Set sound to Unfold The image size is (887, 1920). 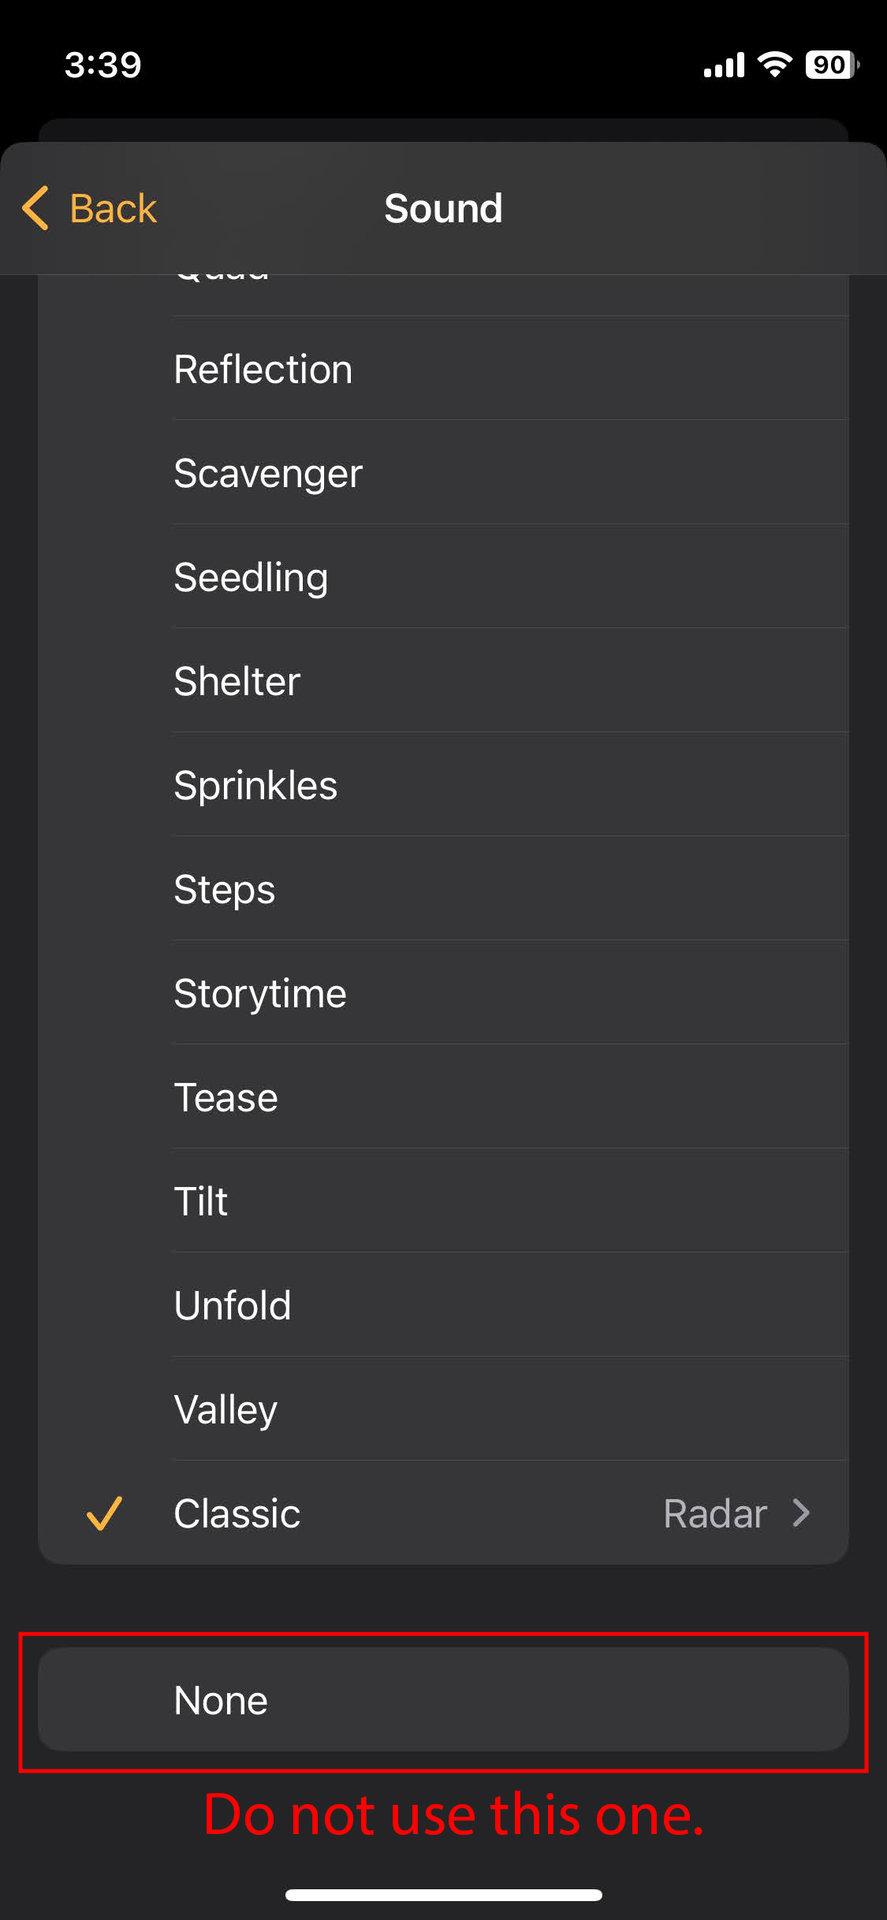(x=233, y=1305)
